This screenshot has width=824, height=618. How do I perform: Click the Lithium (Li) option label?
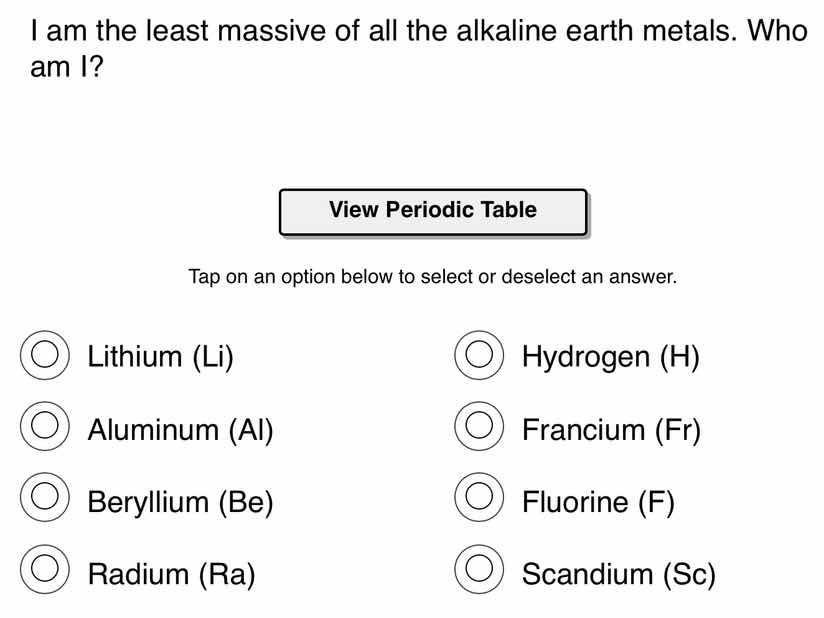click(x=160, y=357)
